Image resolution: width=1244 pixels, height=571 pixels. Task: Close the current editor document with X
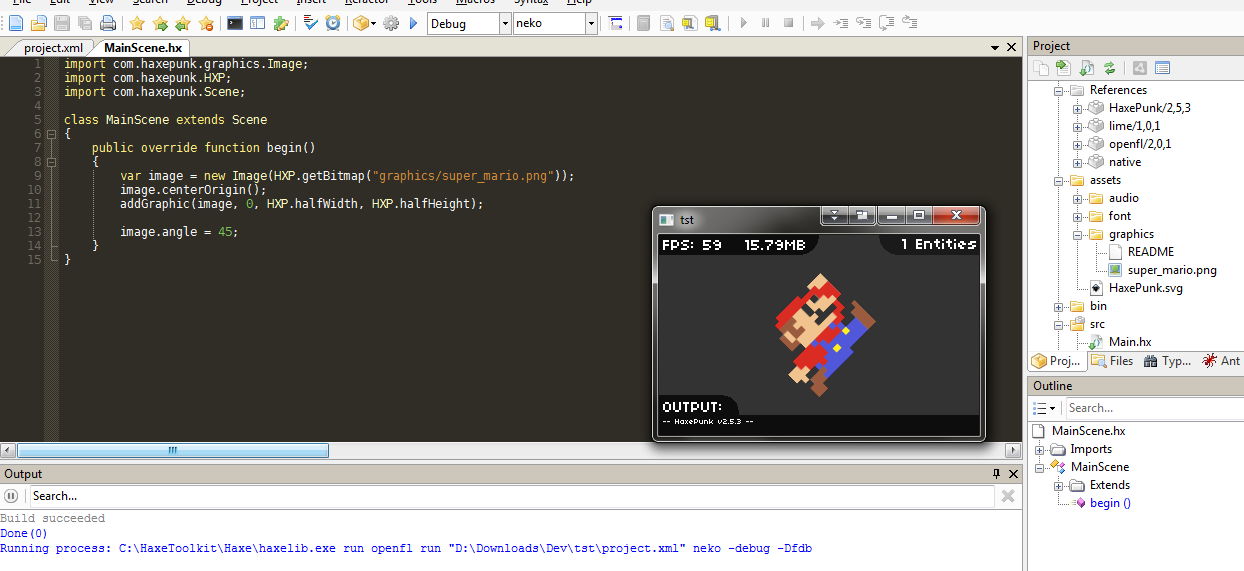click(1012, 47)
